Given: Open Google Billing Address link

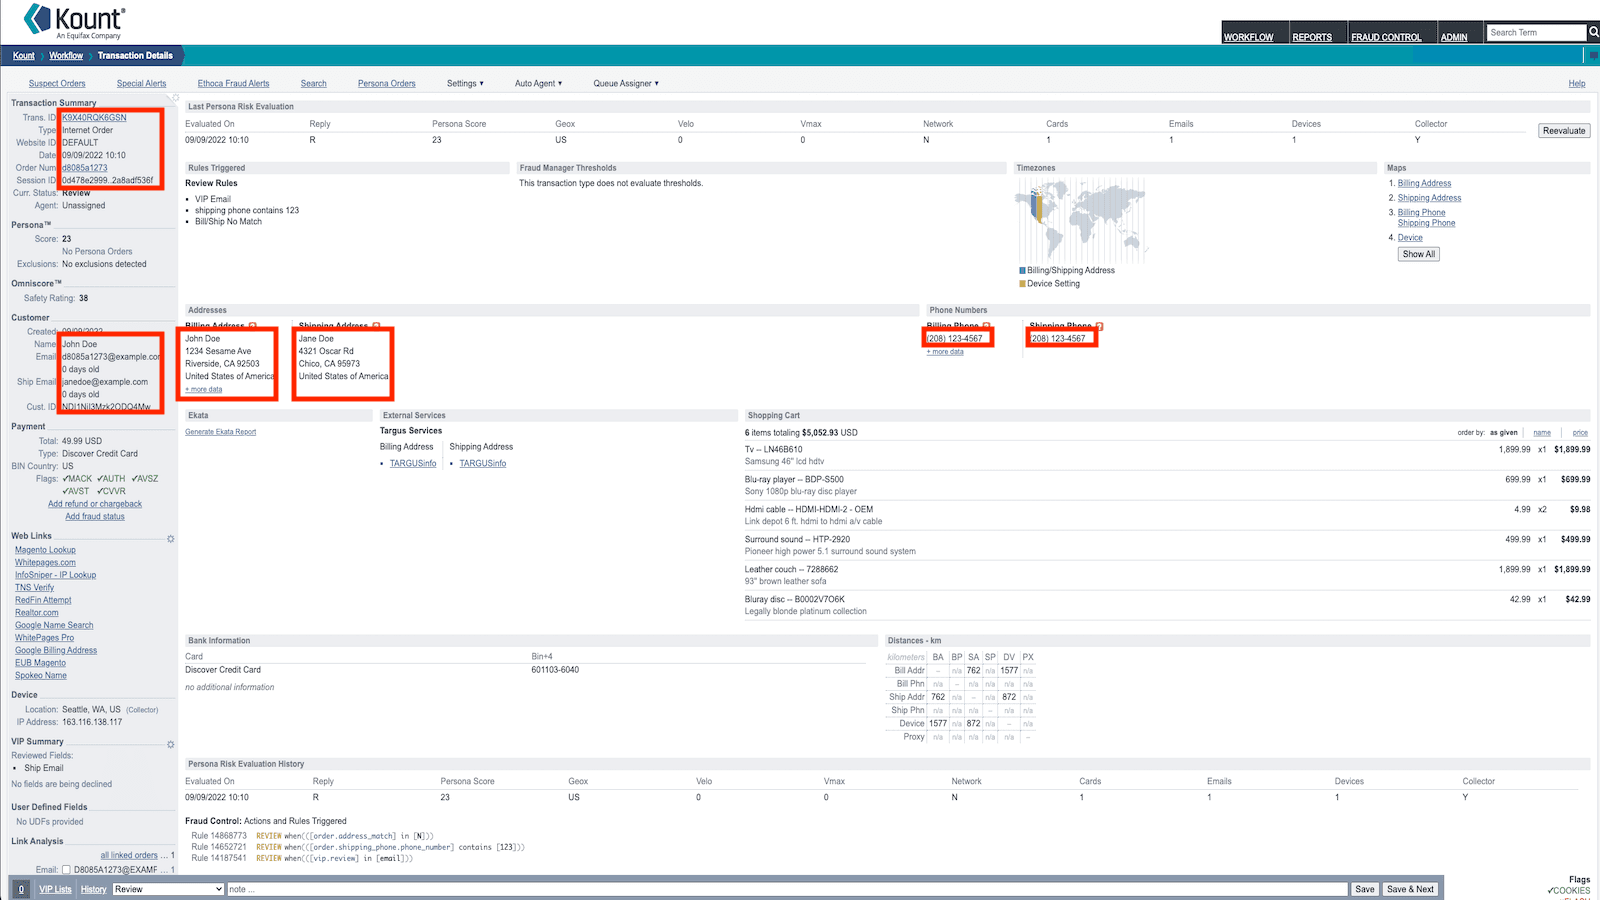Looking at the screenshot, I should click(56, 650).
